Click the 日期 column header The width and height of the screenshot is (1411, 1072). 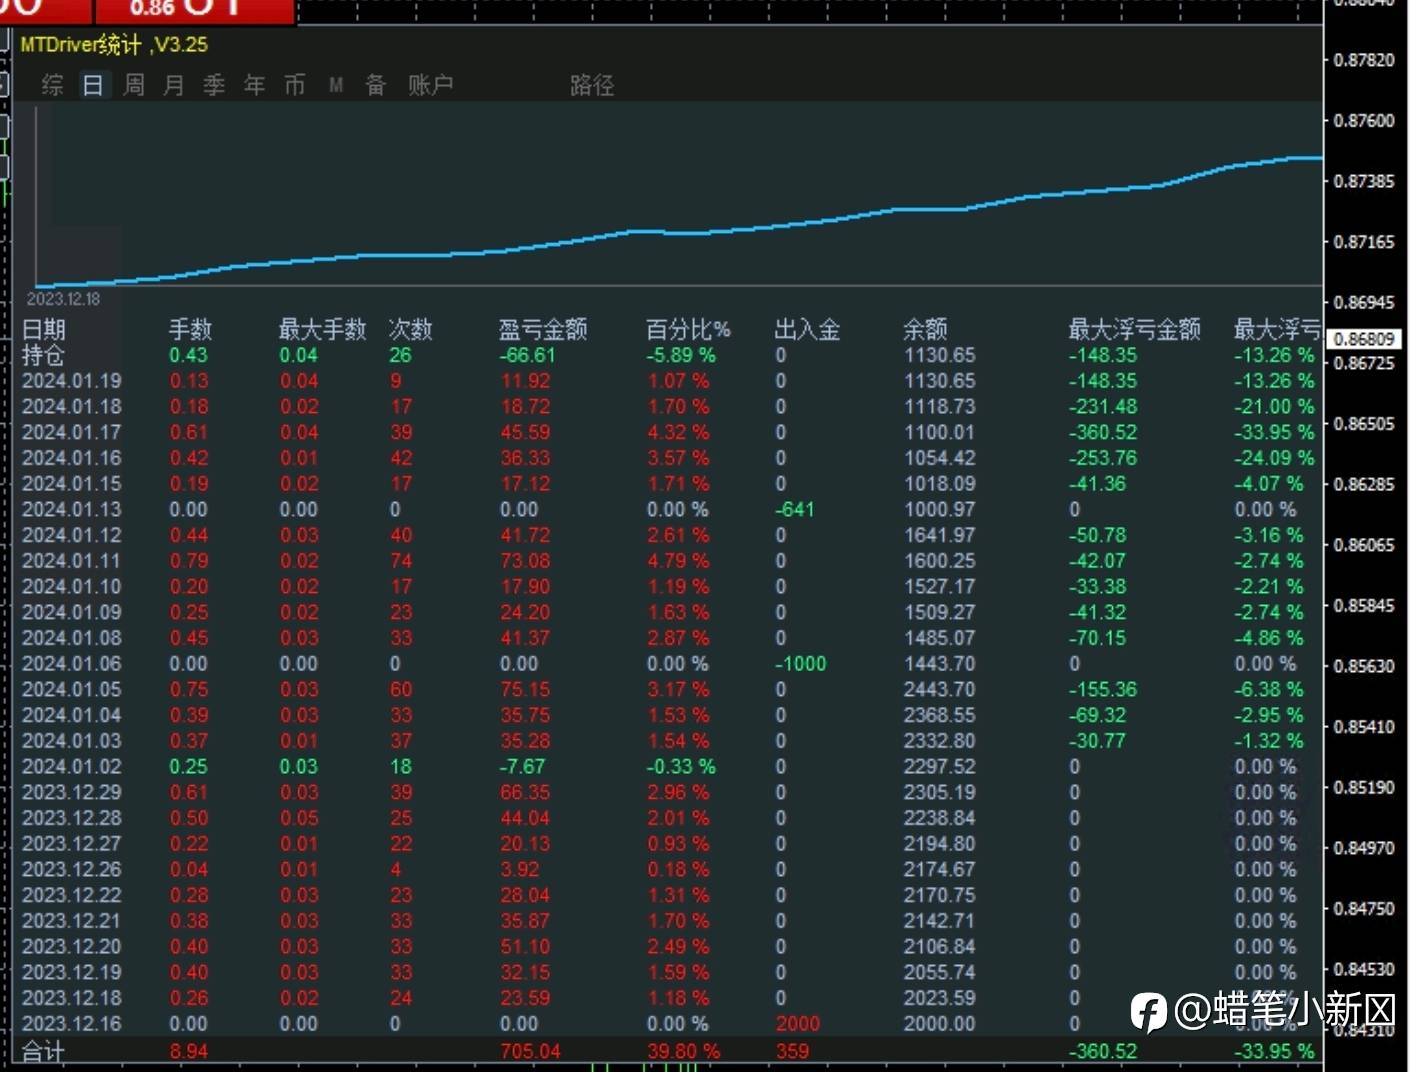(x=44, y=329)
